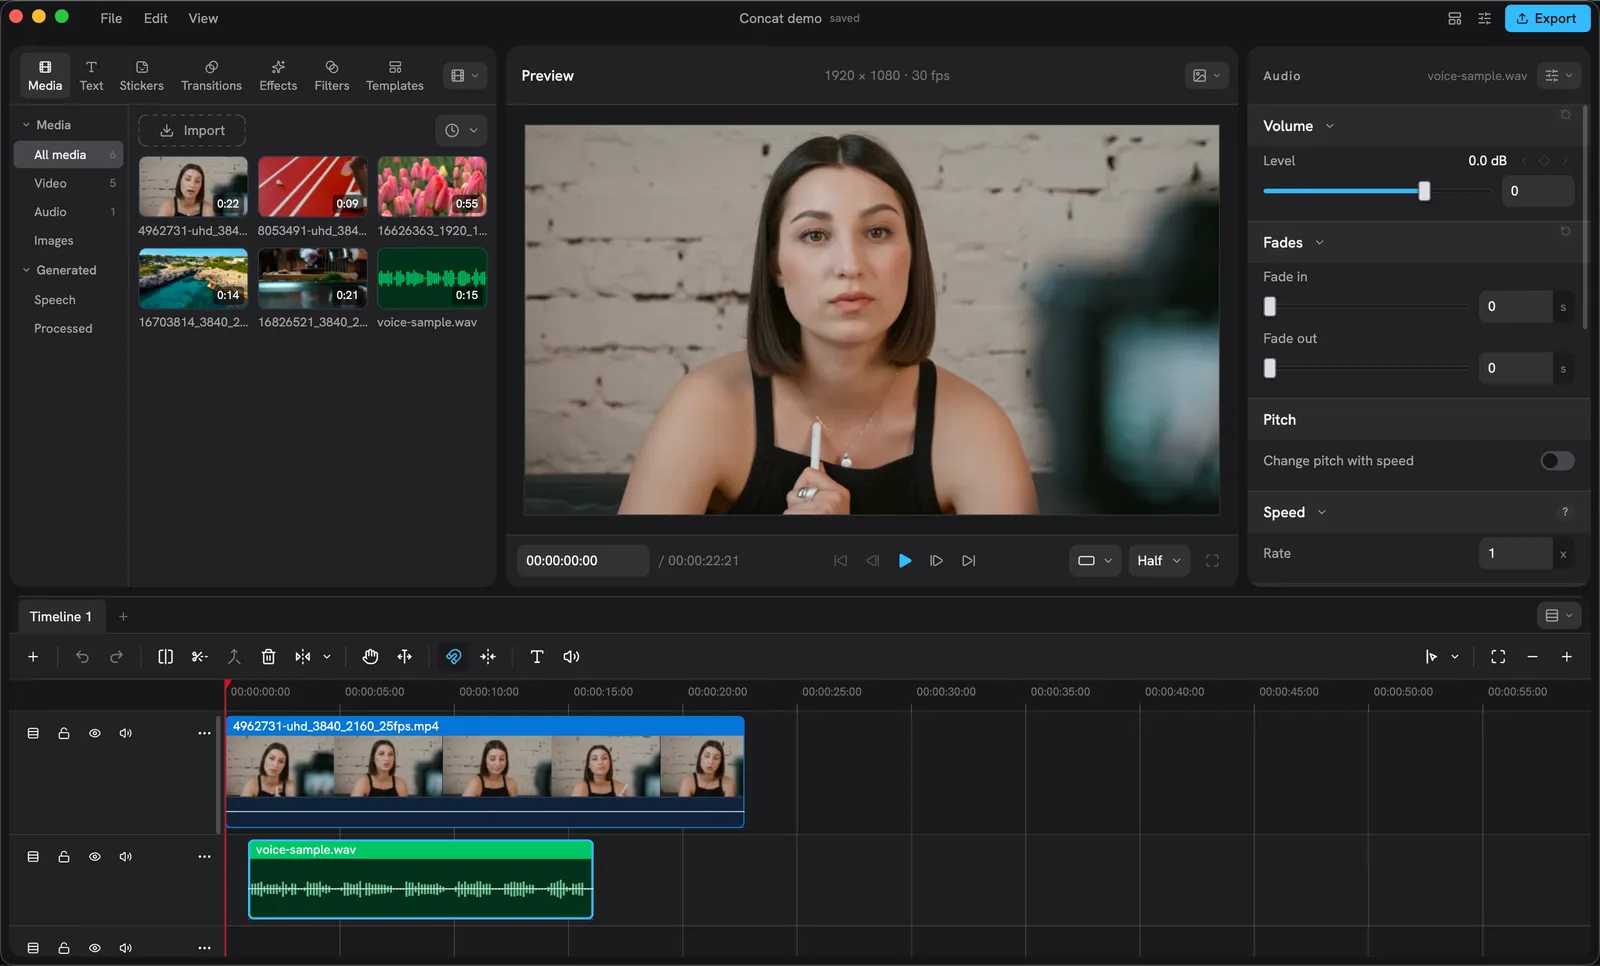Click the scissors cut tool icon
Screen dimensions: 1600x966
coord(199,657)
